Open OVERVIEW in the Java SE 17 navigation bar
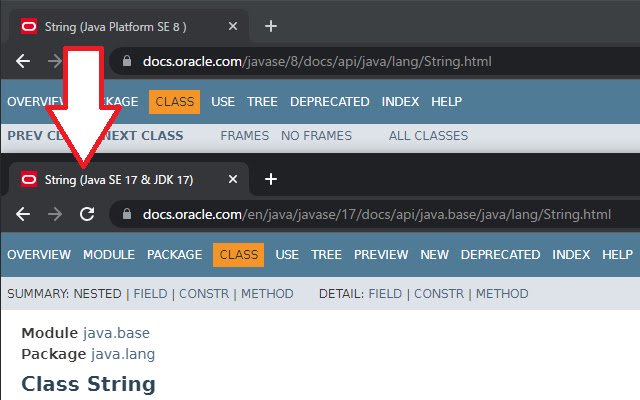This screenshot has height=400, width=640. pos(39,255)
